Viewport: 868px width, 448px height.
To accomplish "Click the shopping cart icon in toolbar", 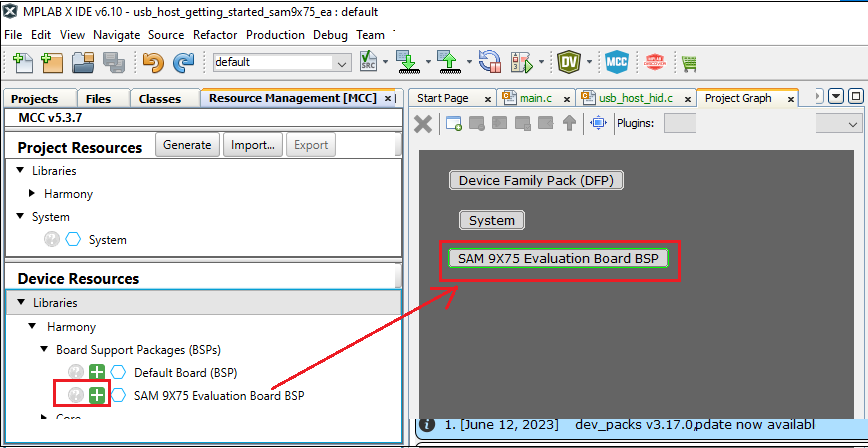I will (689, 63).
